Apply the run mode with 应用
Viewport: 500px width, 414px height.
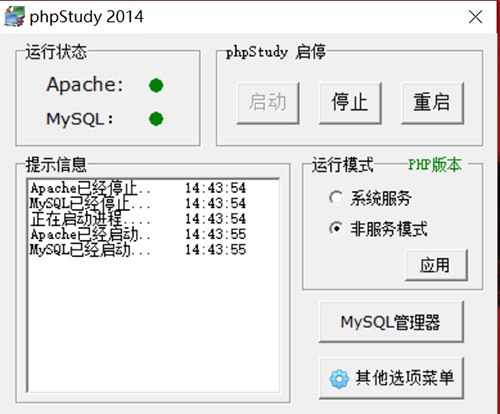point(436,265)
